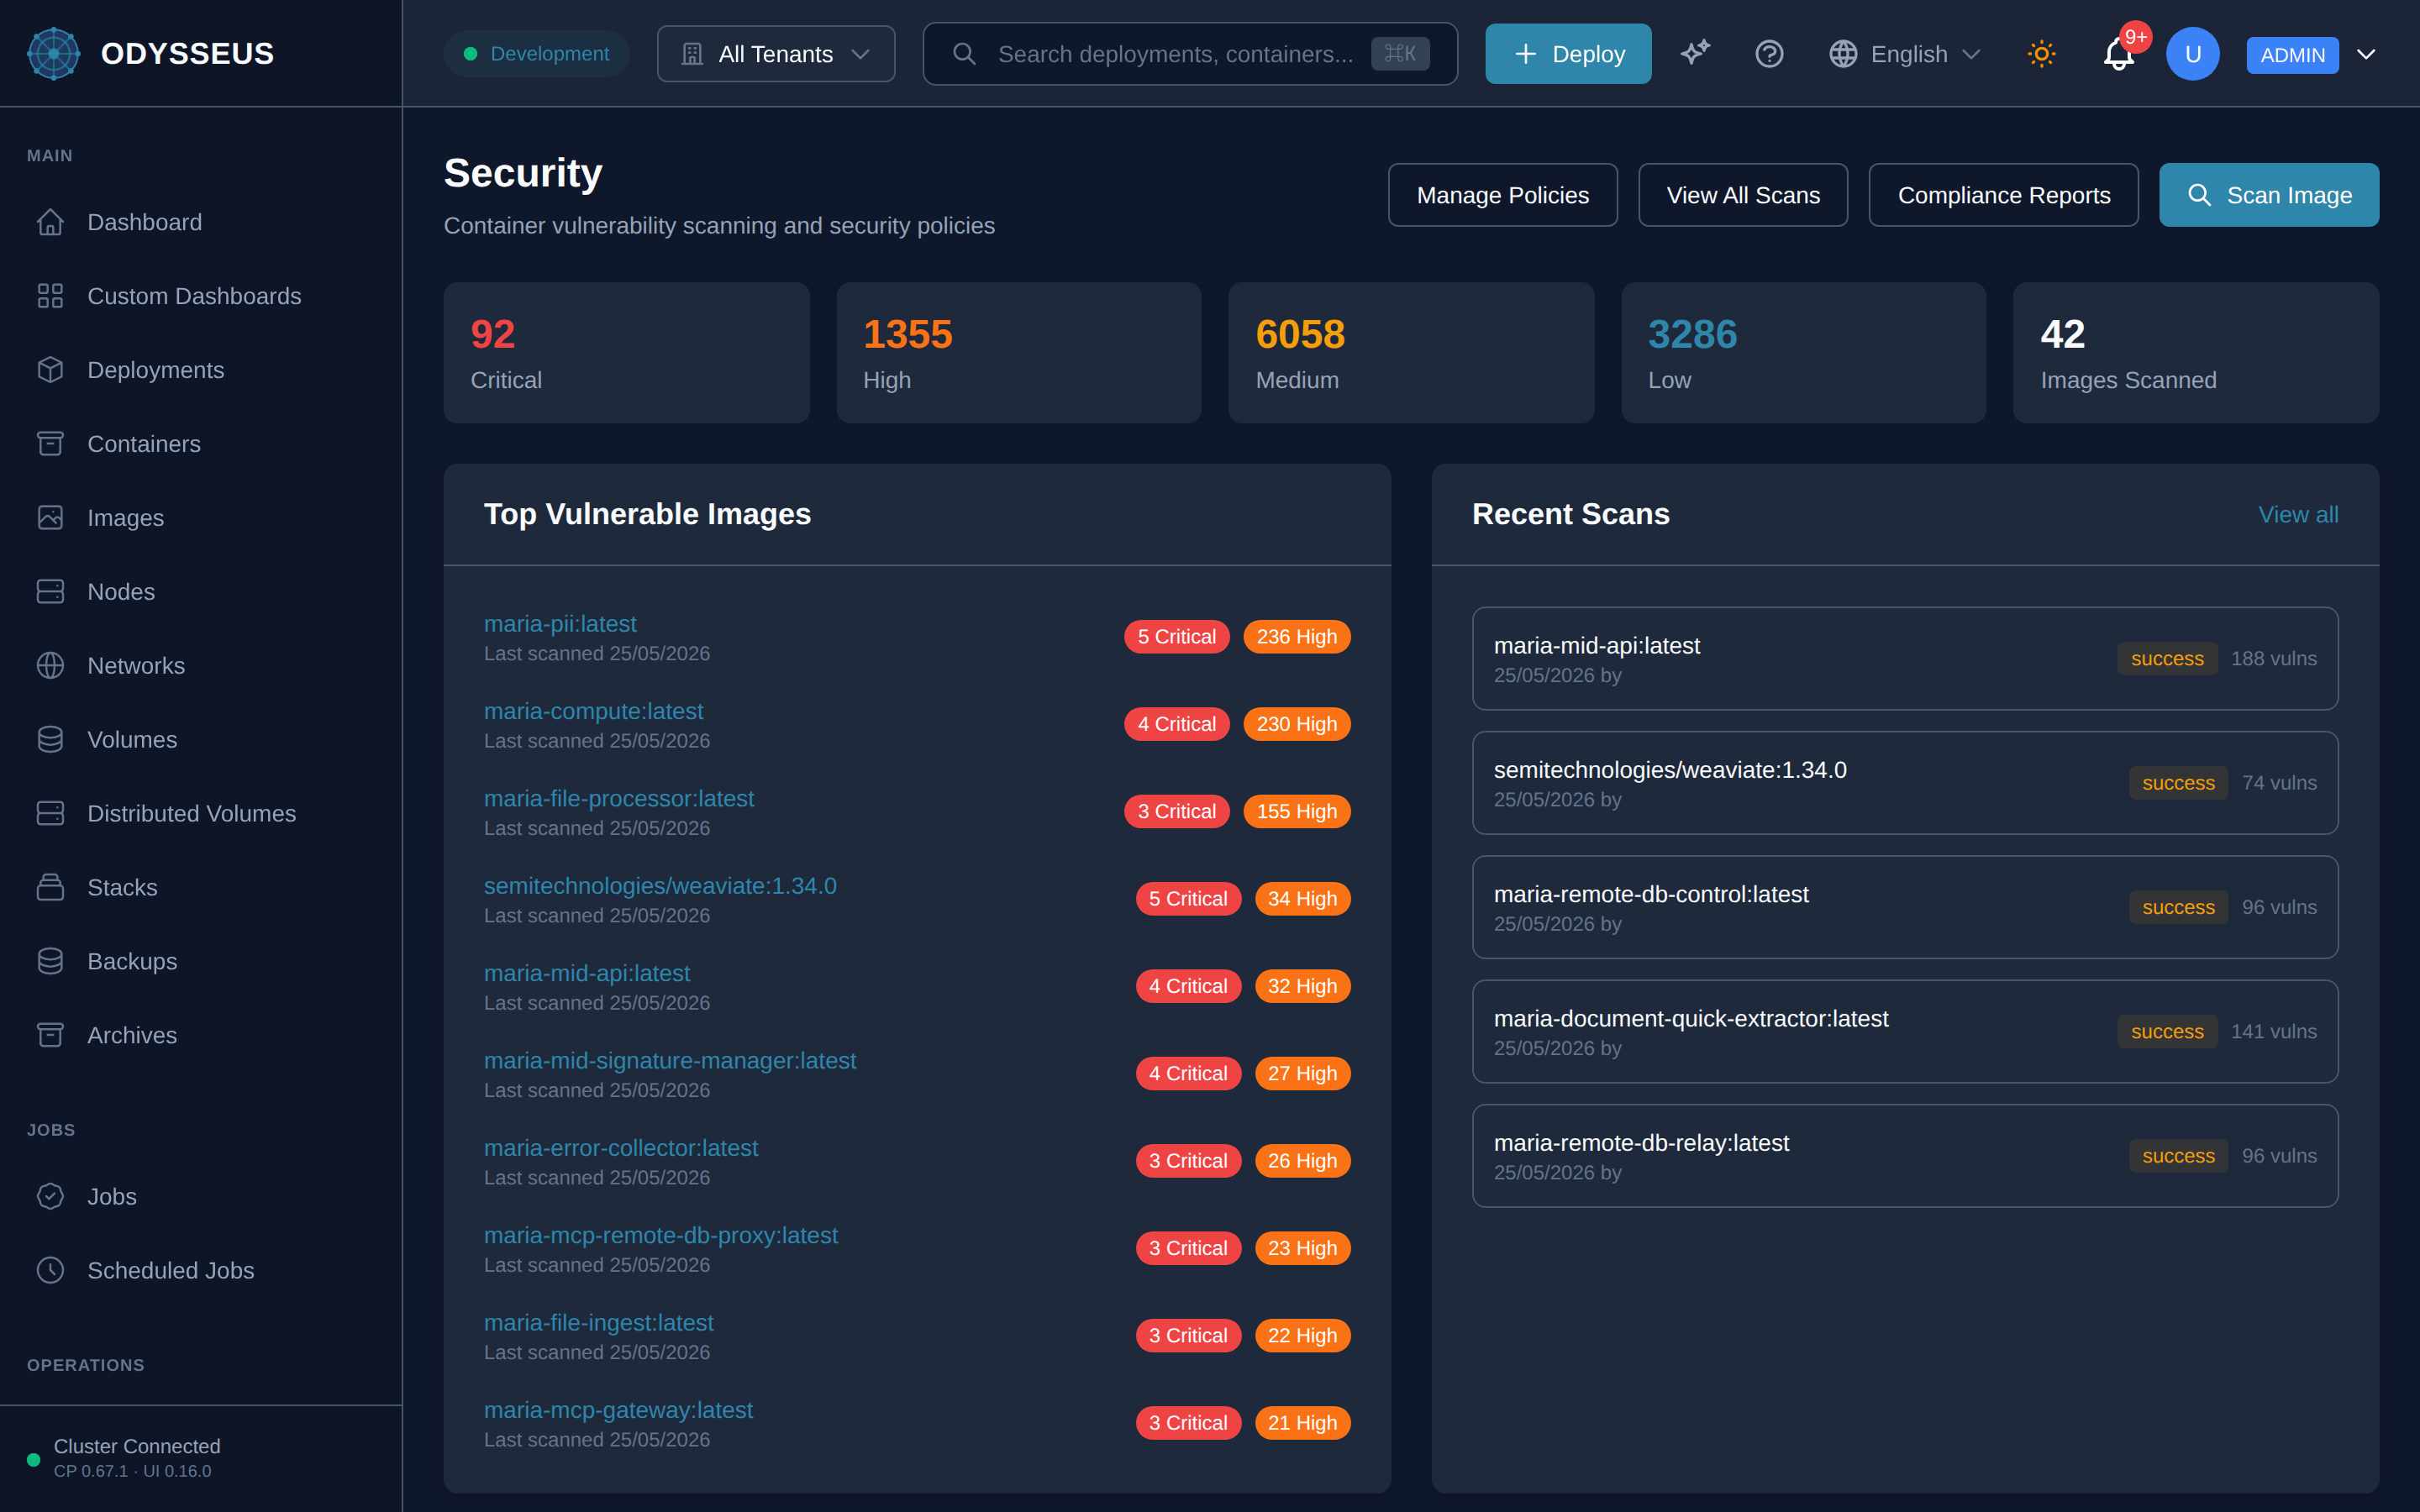This screenshot has width=2420, height=1512.
Task: Open the Jobs page
Action: pyautogui.click(x=200, y=1197)
